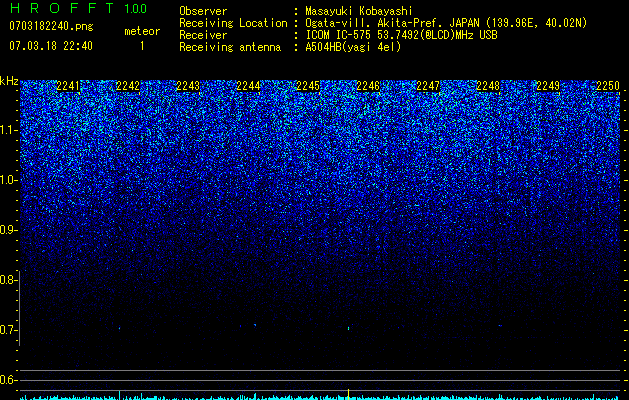The height and width of the screenshot is (400, 629).
Task: Click the HROFFT 1.0.0 title text
Action: click(78, 8)
